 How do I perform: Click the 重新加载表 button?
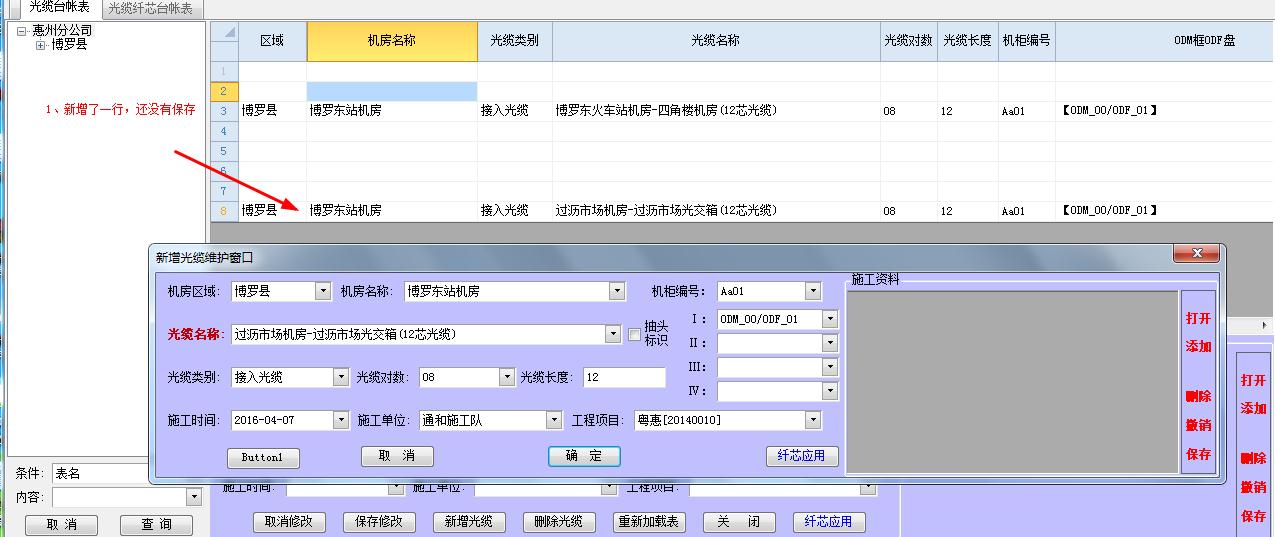coord(649,522)
